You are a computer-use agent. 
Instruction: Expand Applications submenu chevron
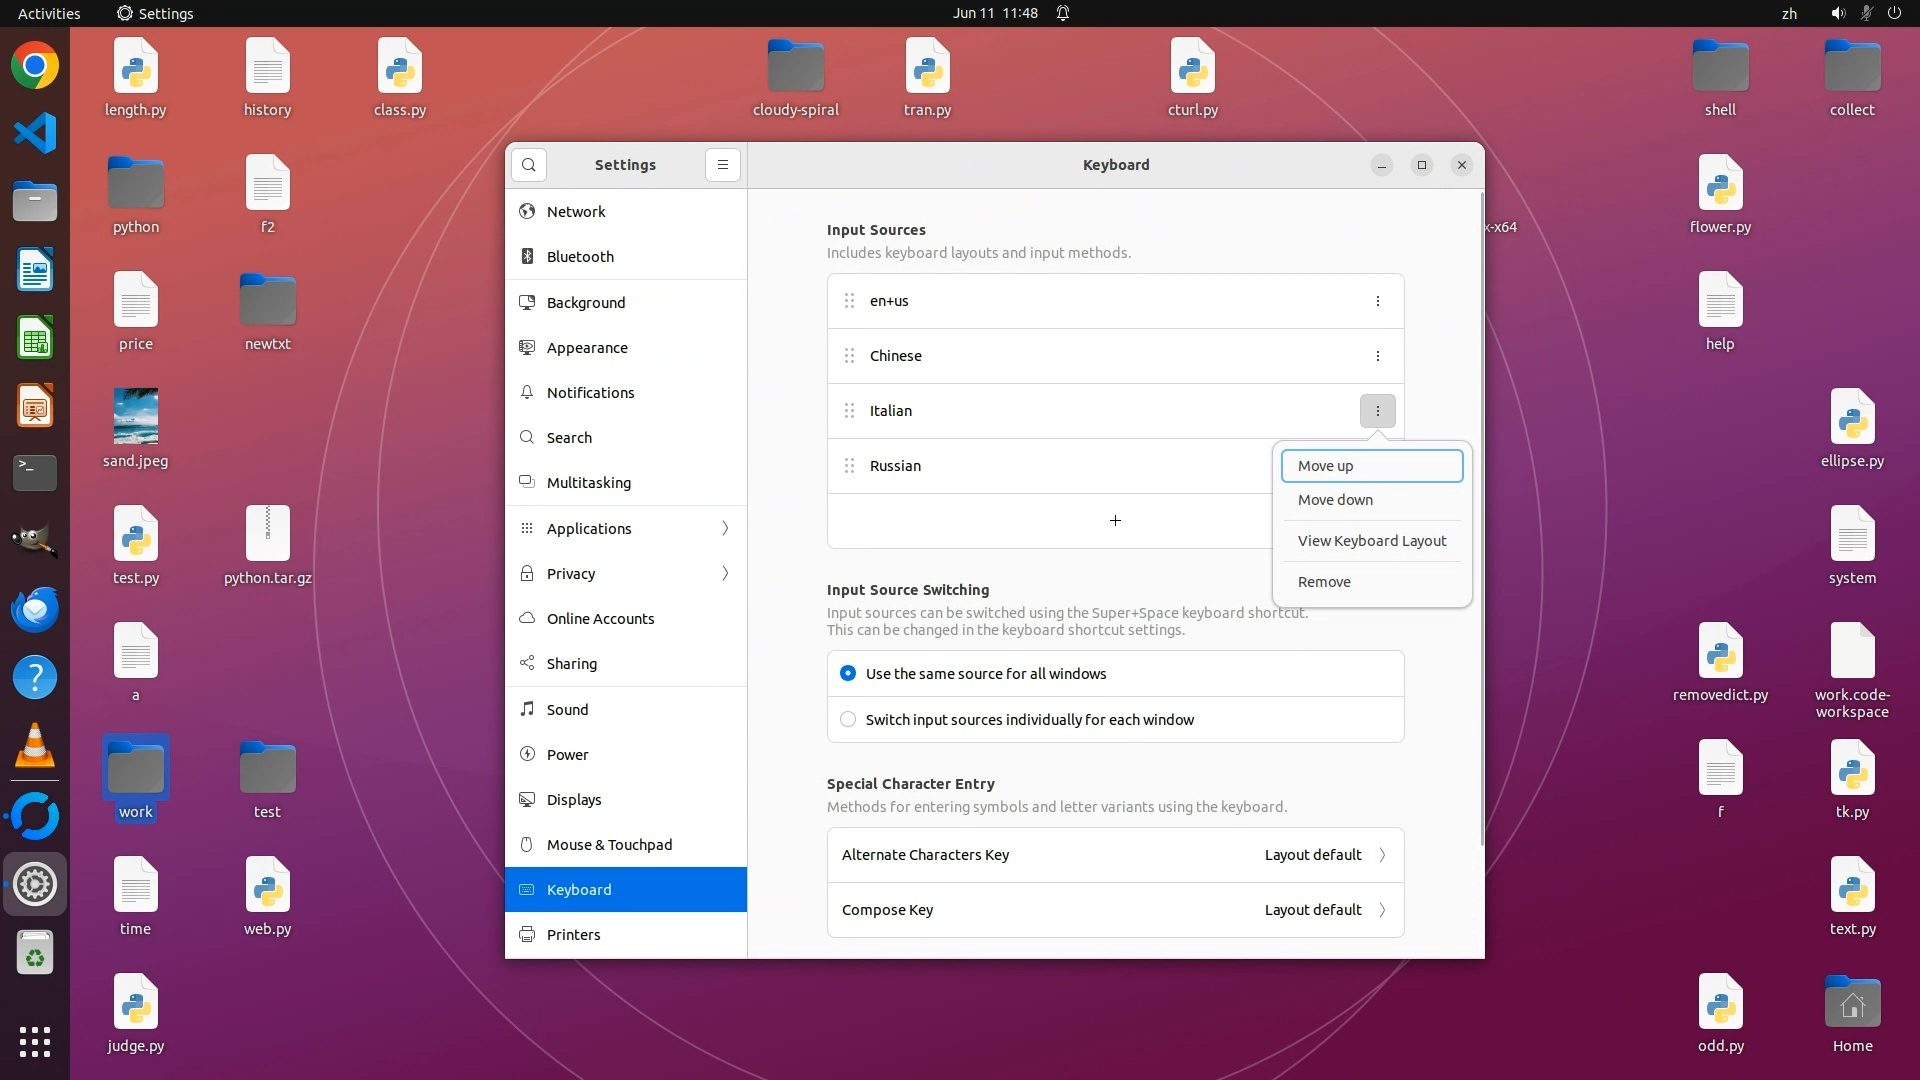pos(725,529)
